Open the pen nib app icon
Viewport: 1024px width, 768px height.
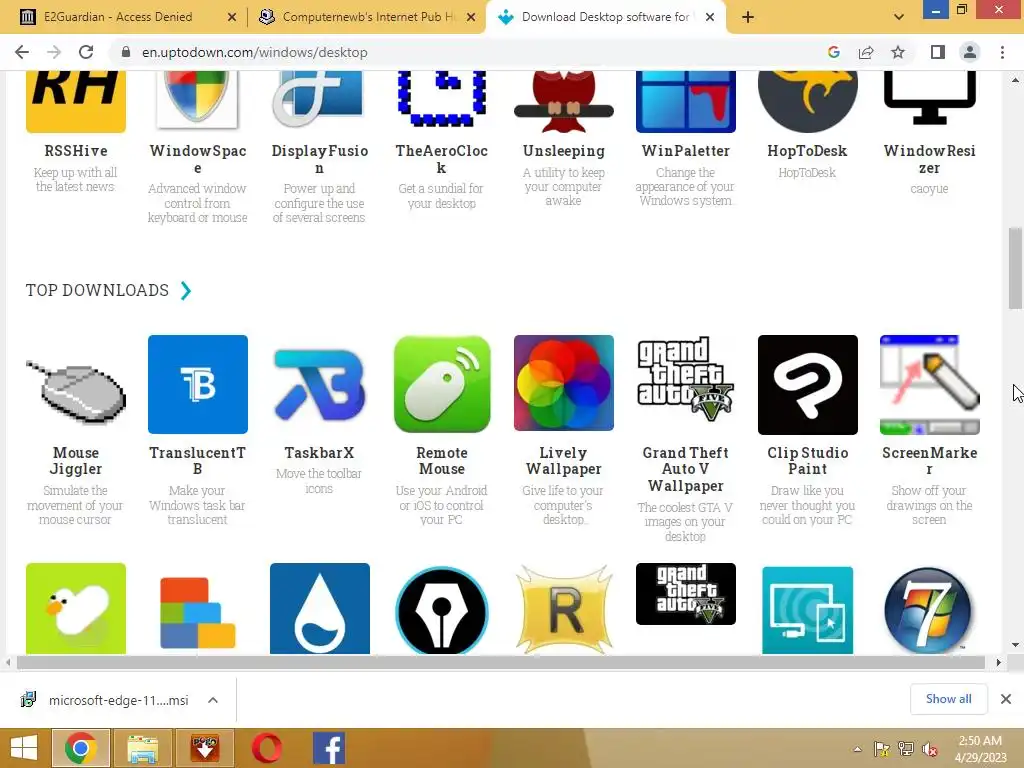click(x=442, y=610)
